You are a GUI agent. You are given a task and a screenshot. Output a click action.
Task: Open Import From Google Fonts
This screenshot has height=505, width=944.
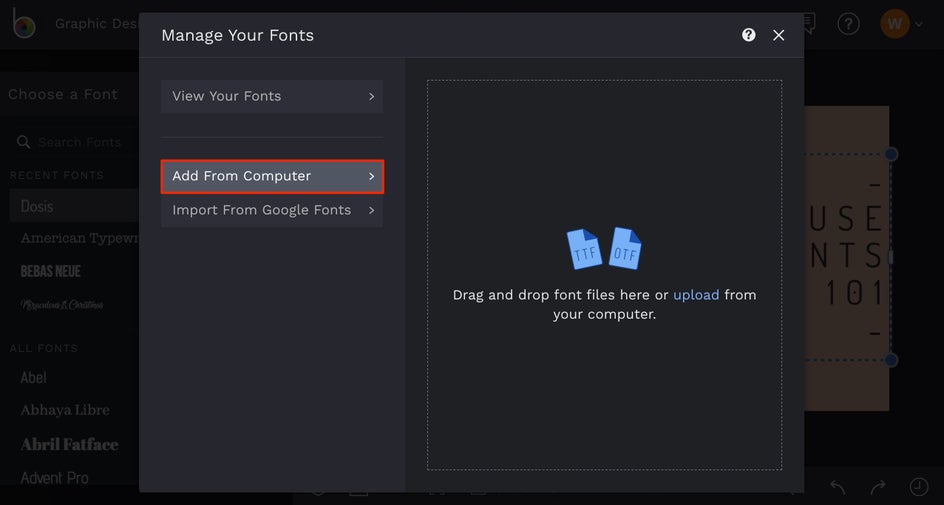(x=272, y=210)
